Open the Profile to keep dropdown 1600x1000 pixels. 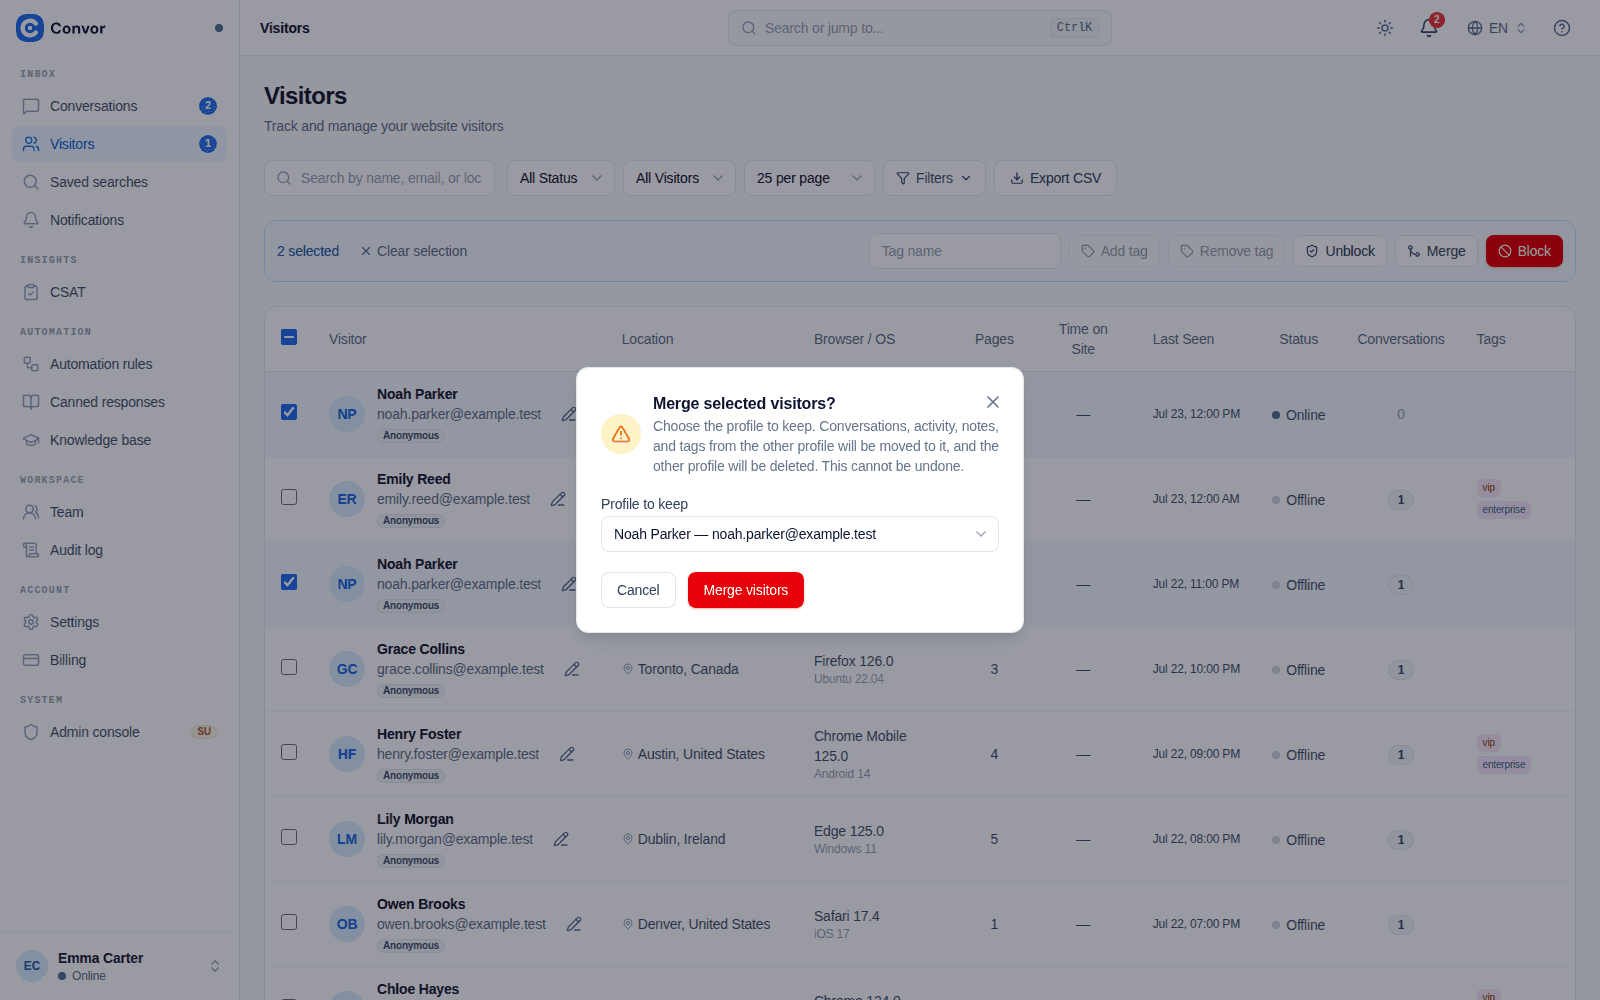coord(800,534)
